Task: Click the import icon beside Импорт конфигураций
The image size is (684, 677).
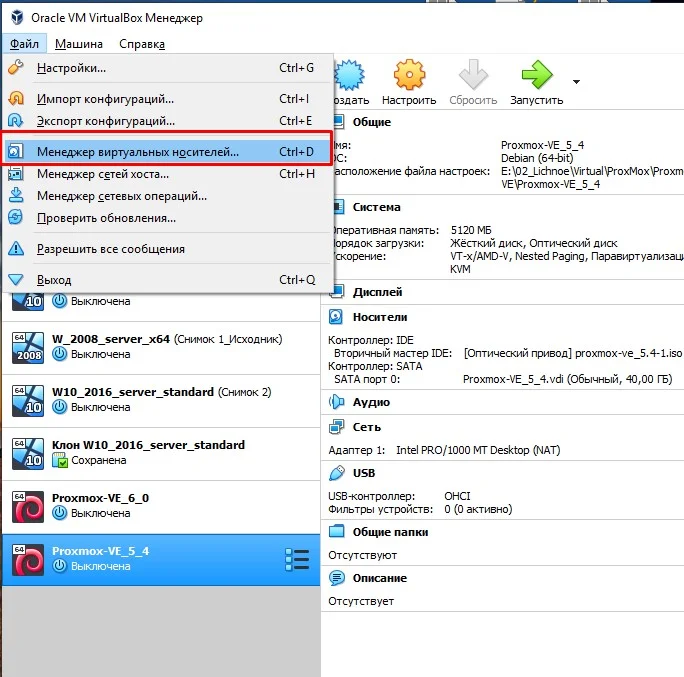Action: (x=16, y=99)
